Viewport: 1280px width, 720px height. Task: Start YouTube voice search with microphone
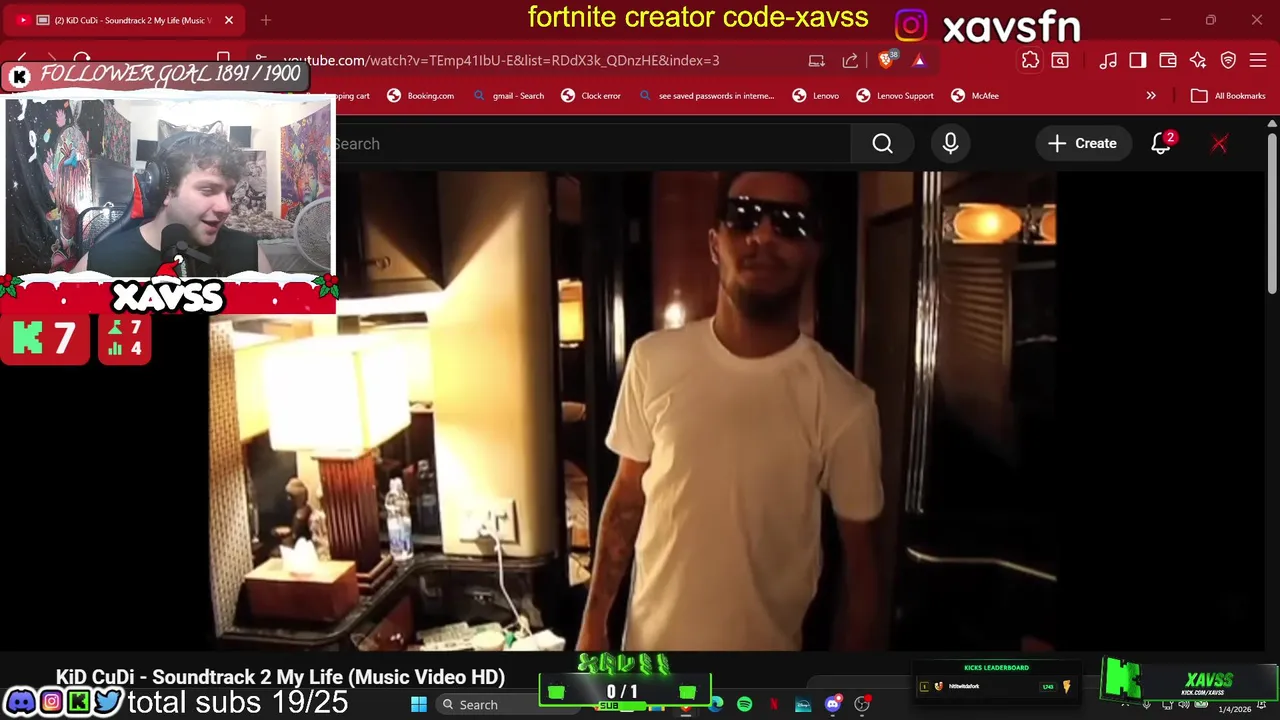tap(950, 144)
